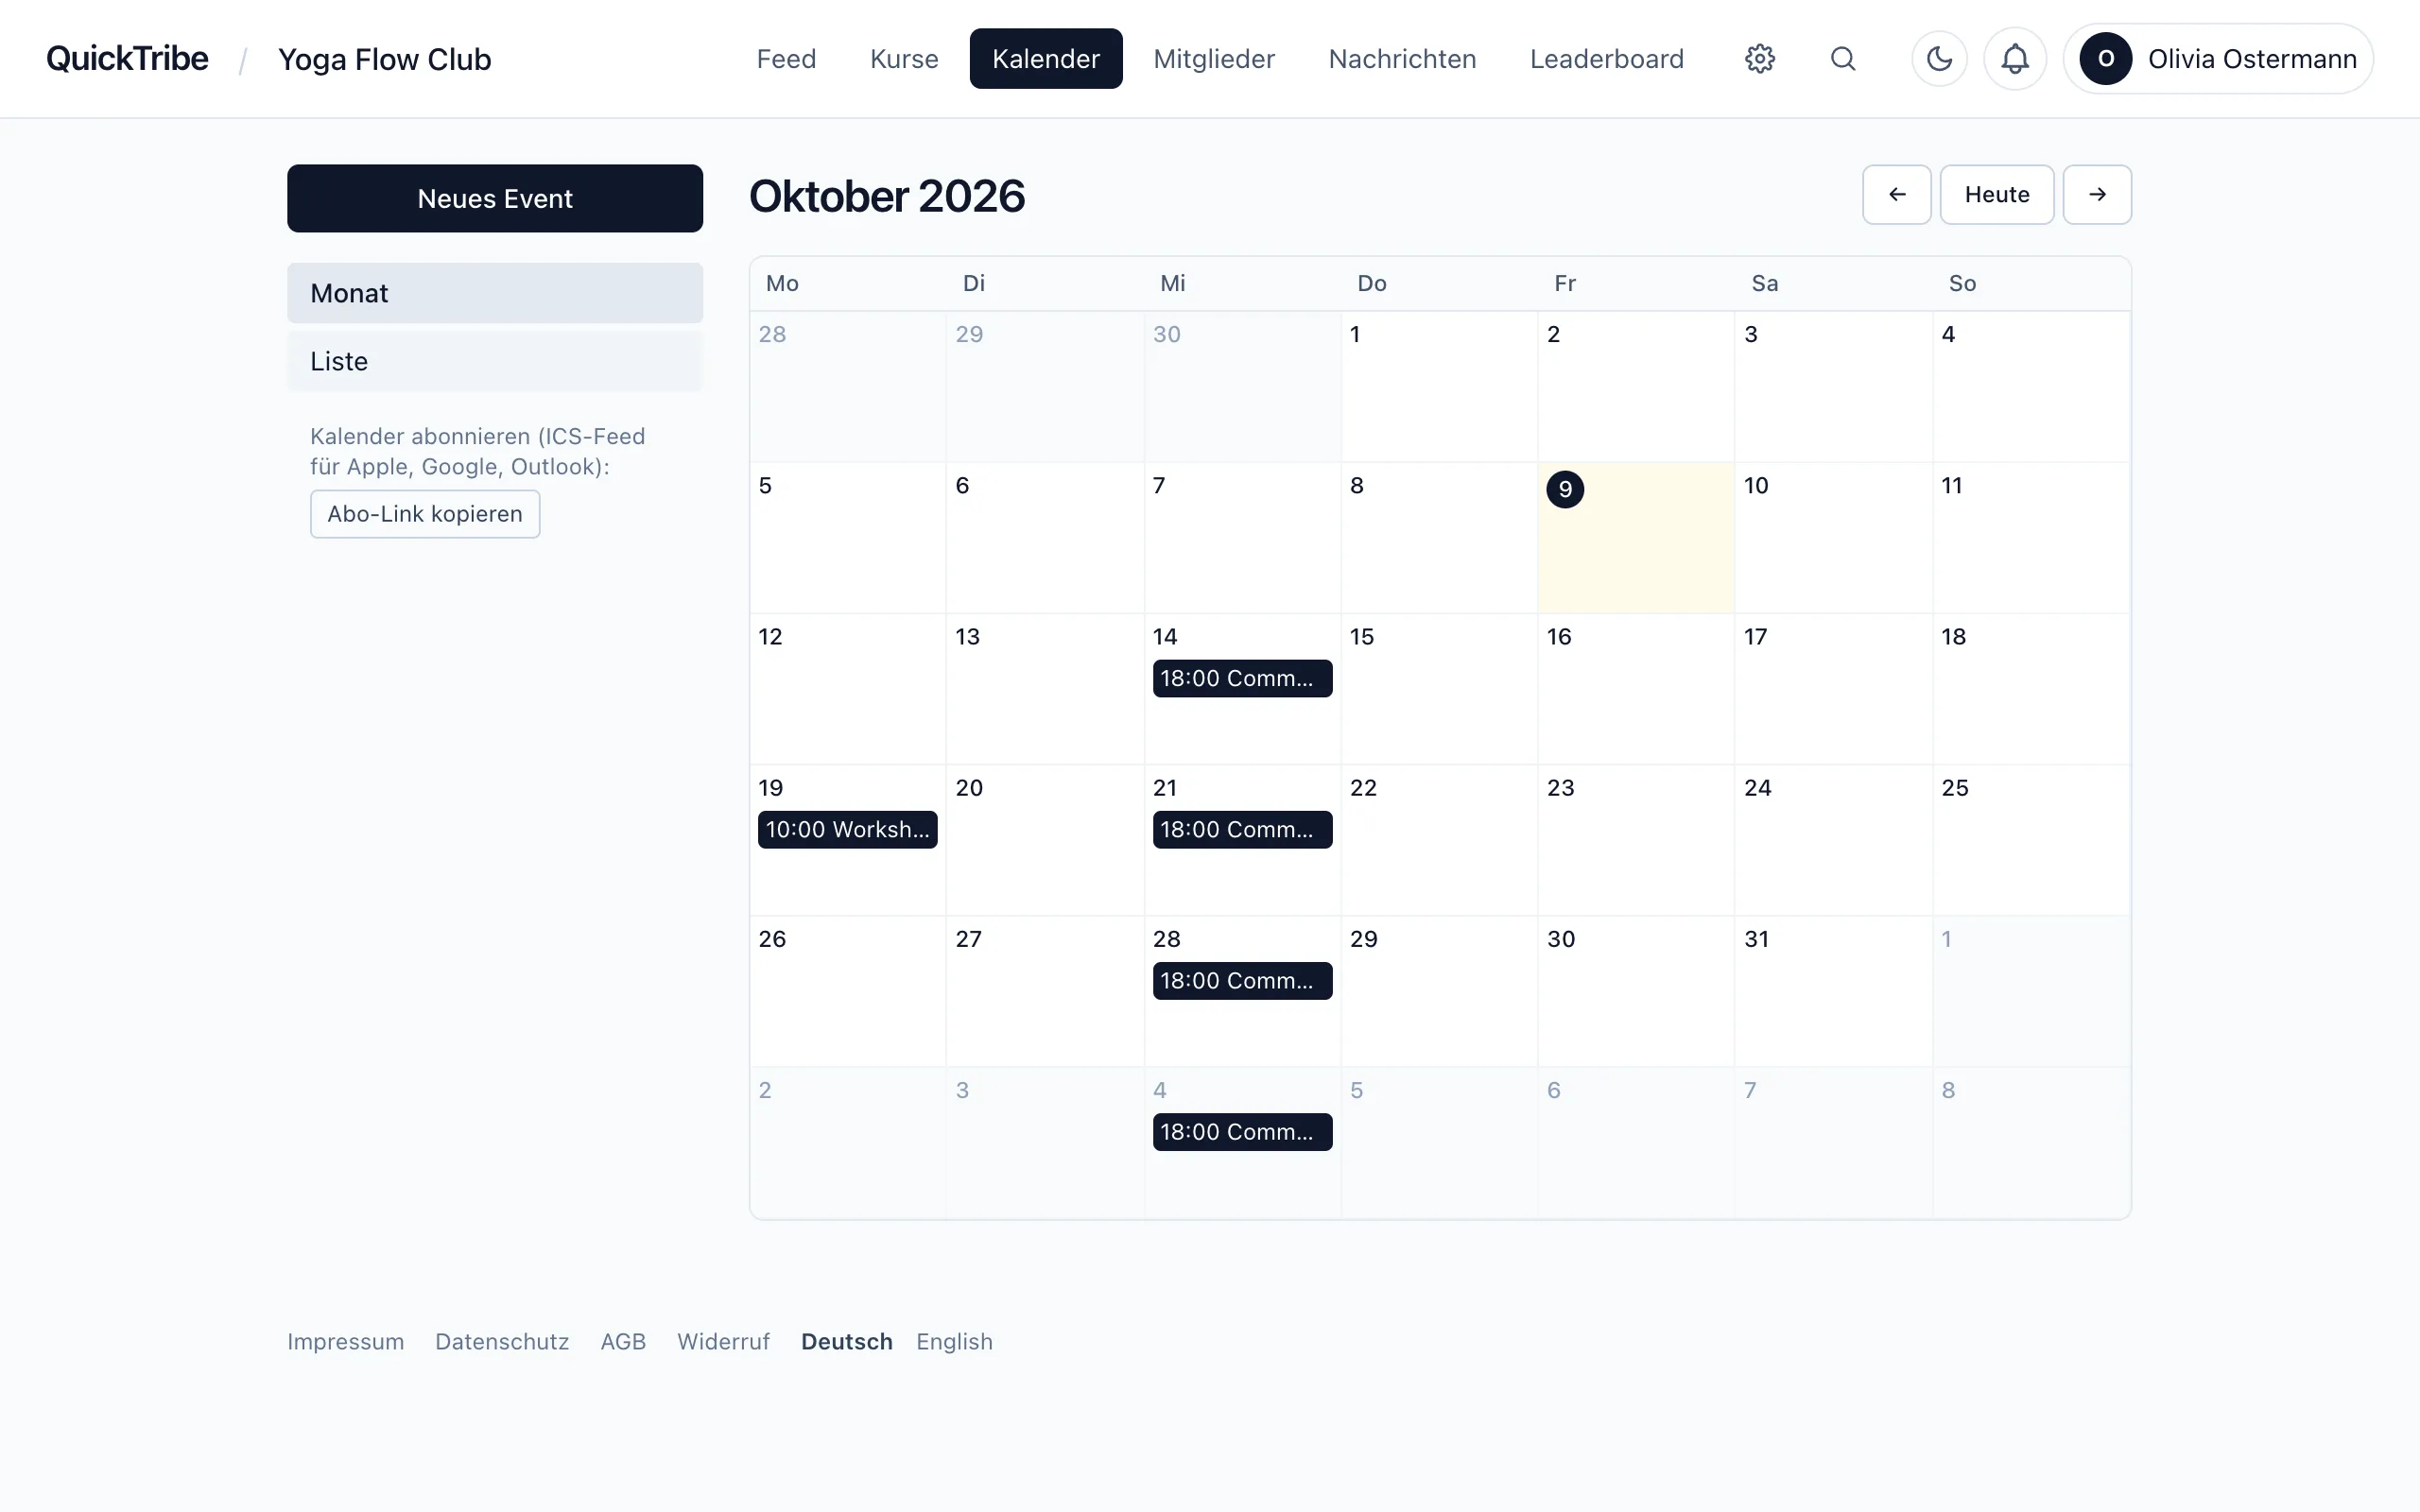This screenshot has height=1512, width=2420.
Task: Copy subscription link with Abo-Link kopieren
Action: point(425,514)
